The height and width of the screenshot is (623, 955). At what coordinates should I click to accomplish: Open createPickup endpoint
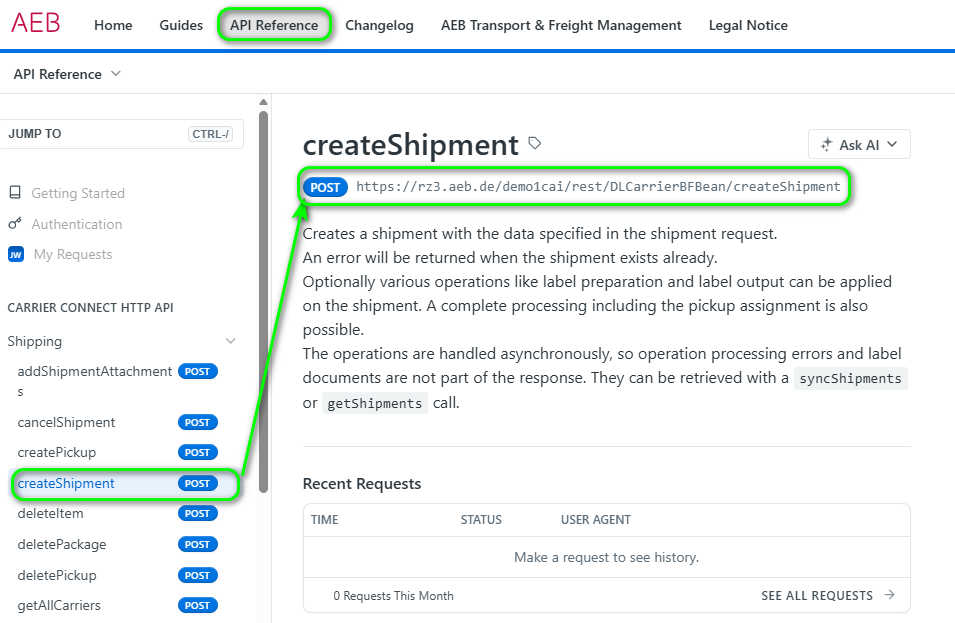point(57,452)
